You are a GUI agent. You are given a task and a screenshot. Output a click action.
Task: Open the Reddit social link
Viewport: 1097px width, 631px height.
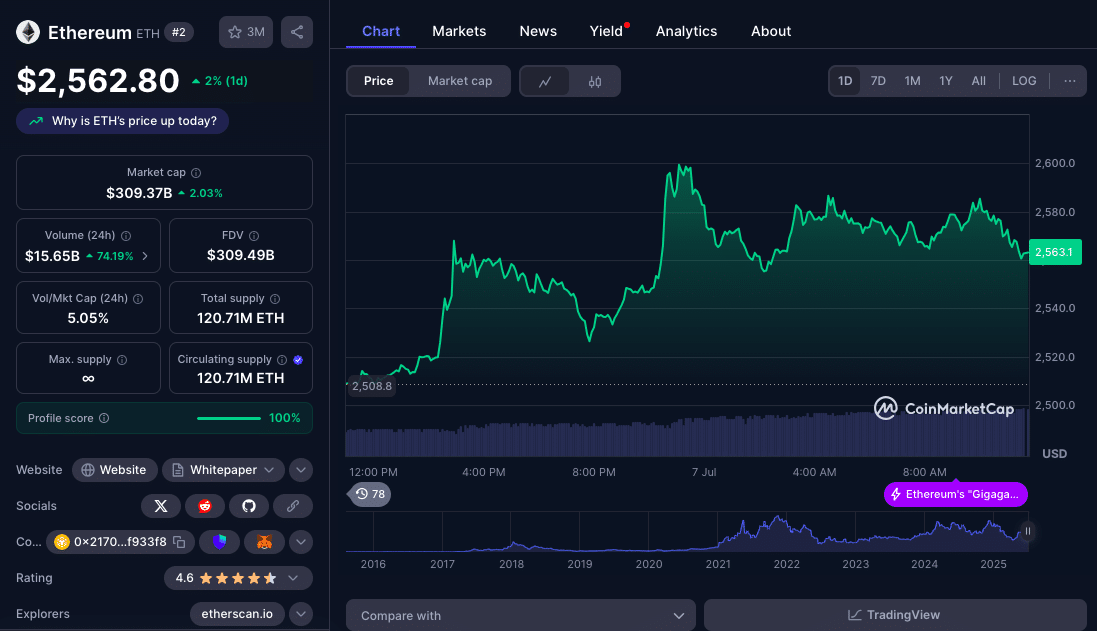(x=205, y=506)
